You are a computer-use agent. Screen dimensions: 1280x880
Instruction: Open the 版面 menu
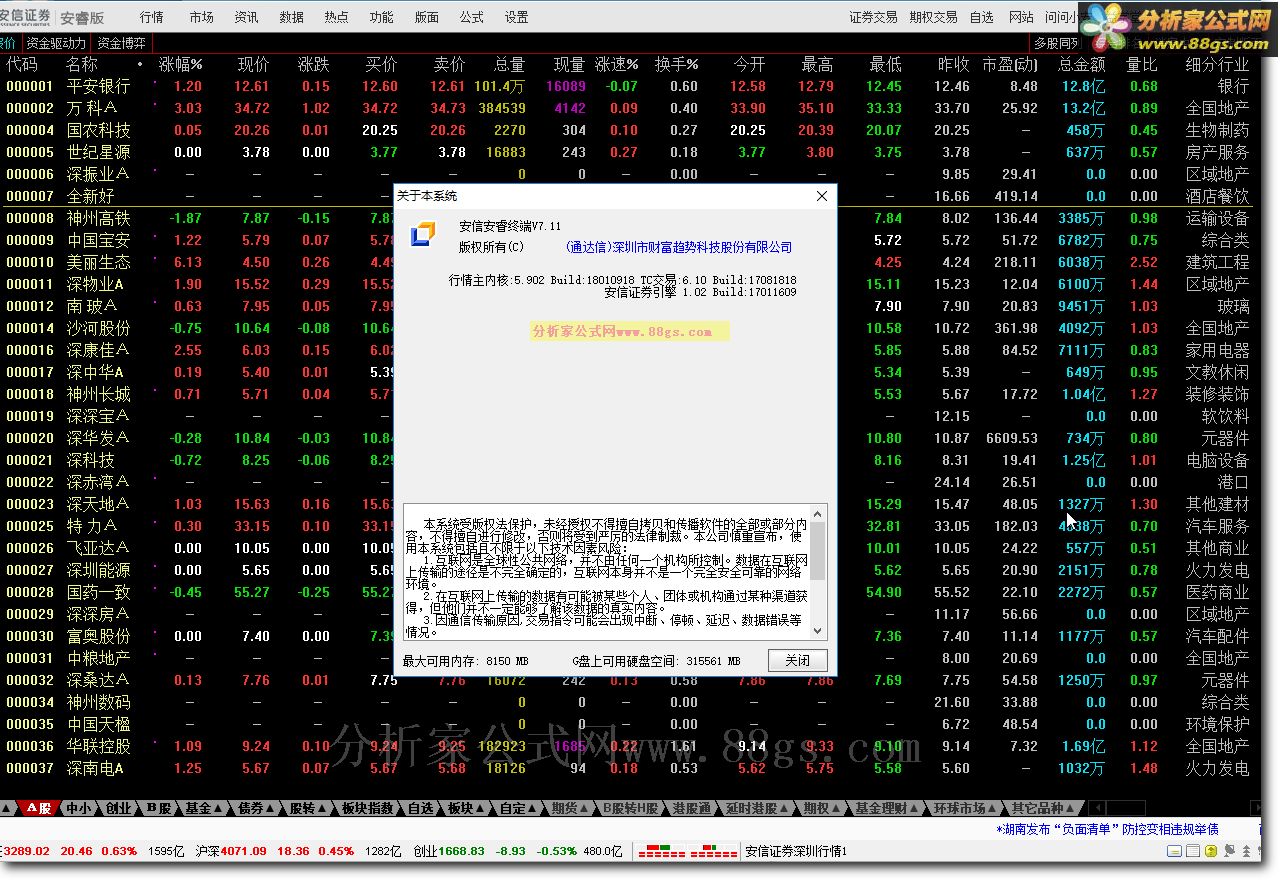pyautogui.click(x=427, y=17)
